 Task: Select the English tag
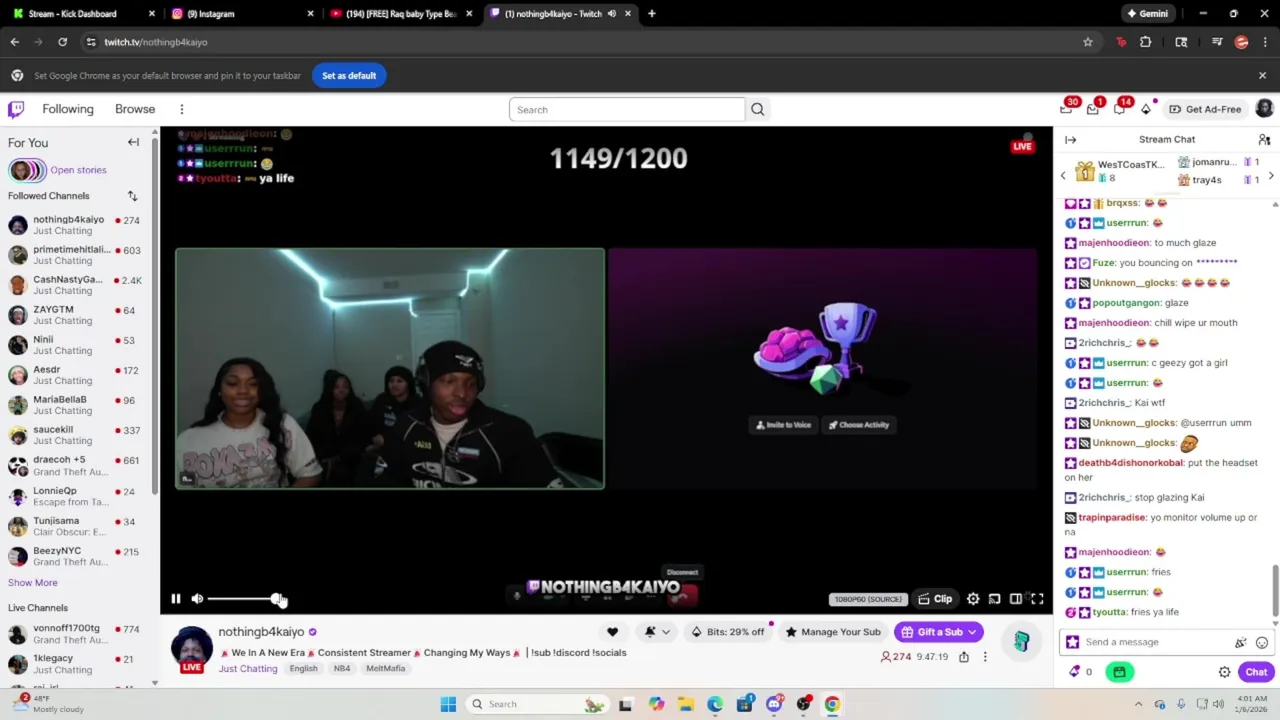coord(303,669)
